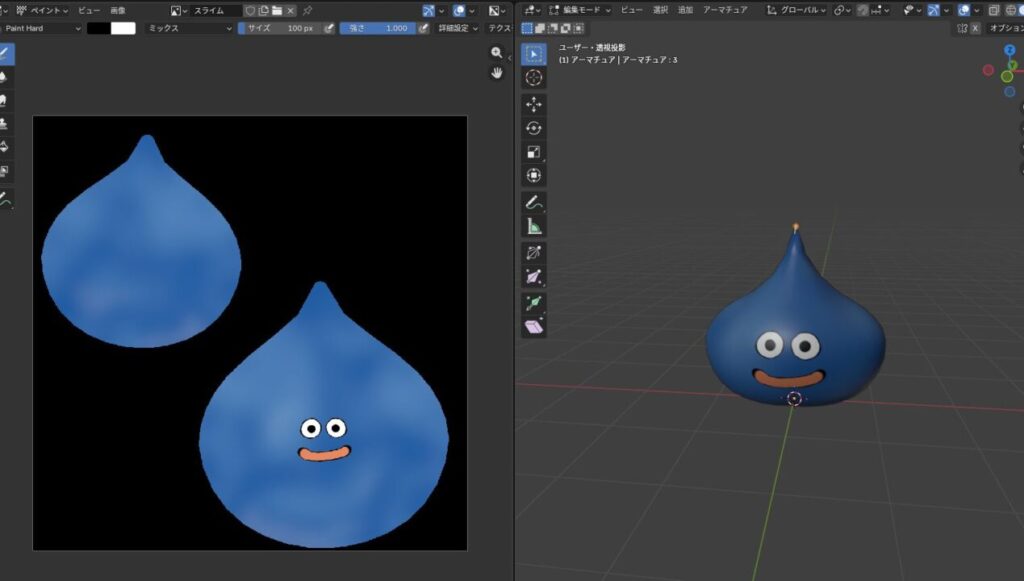Image resolution: width=1024 pixels, height=581 pixels.
Task: Expand the 編集モード mode selector
Action: [578, 9]
